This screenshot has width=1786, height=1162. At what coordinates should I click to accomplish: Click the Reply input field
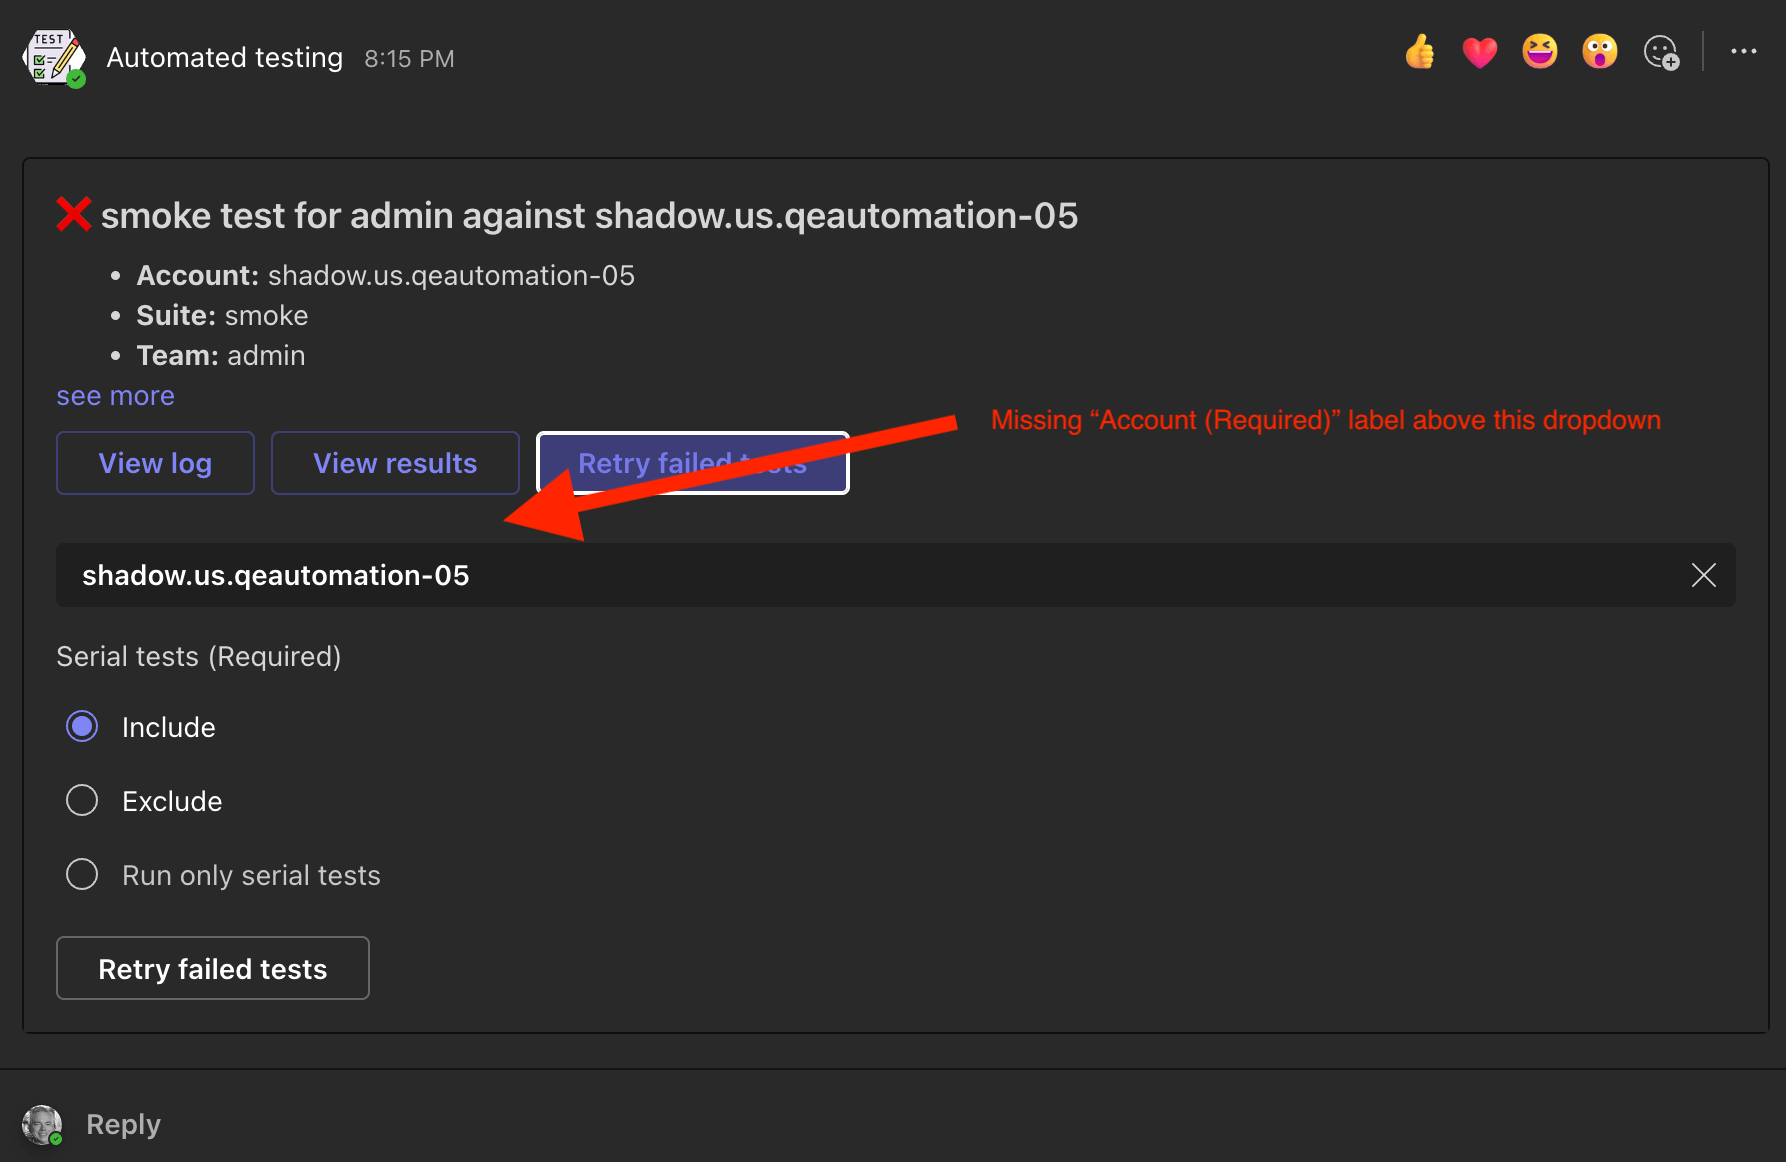click(x=400, y=1124)
